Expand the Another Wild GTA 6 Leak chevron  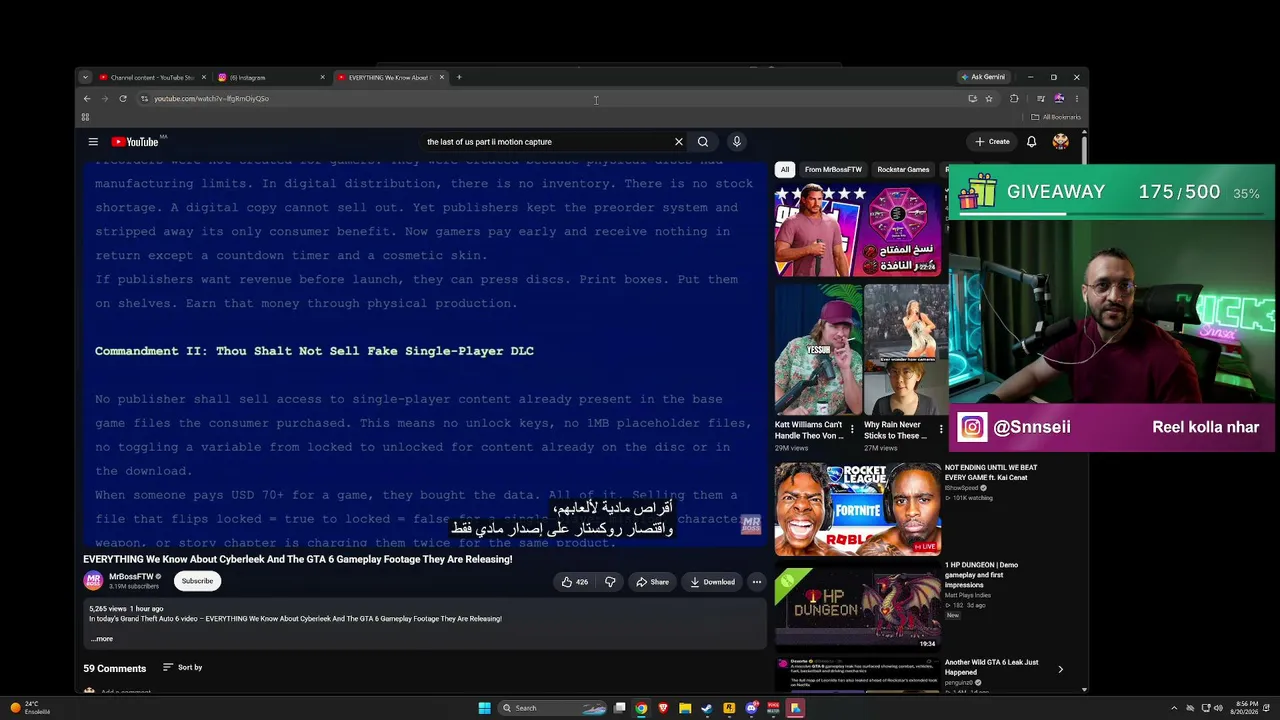1060,669
